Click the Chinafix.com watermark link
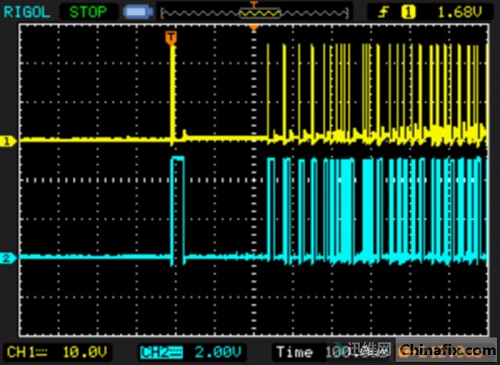Image resolution: width=500 pixels, height=365 pixels. 448,351
